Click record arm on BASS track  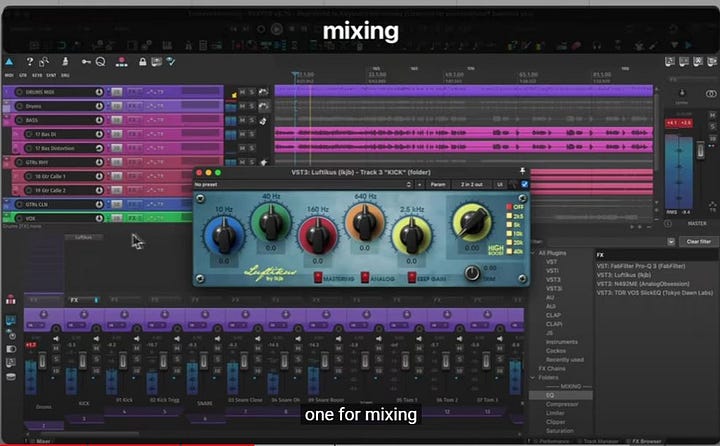coord(19,120)
